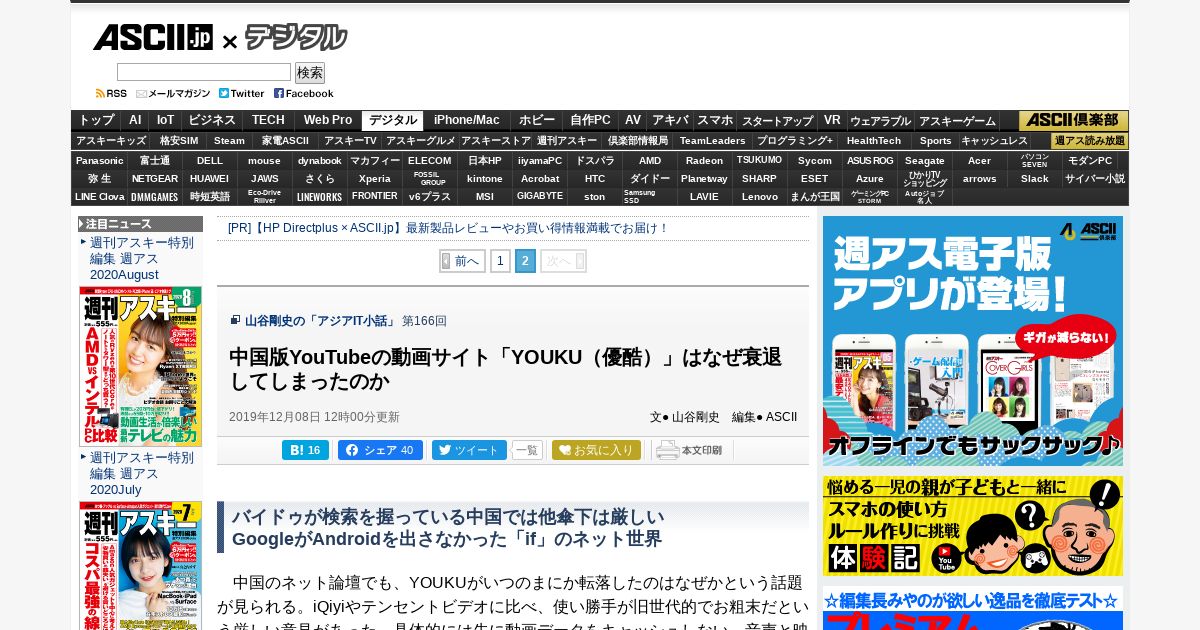Open the サイバー小説 brand link

pos(1095,178)
